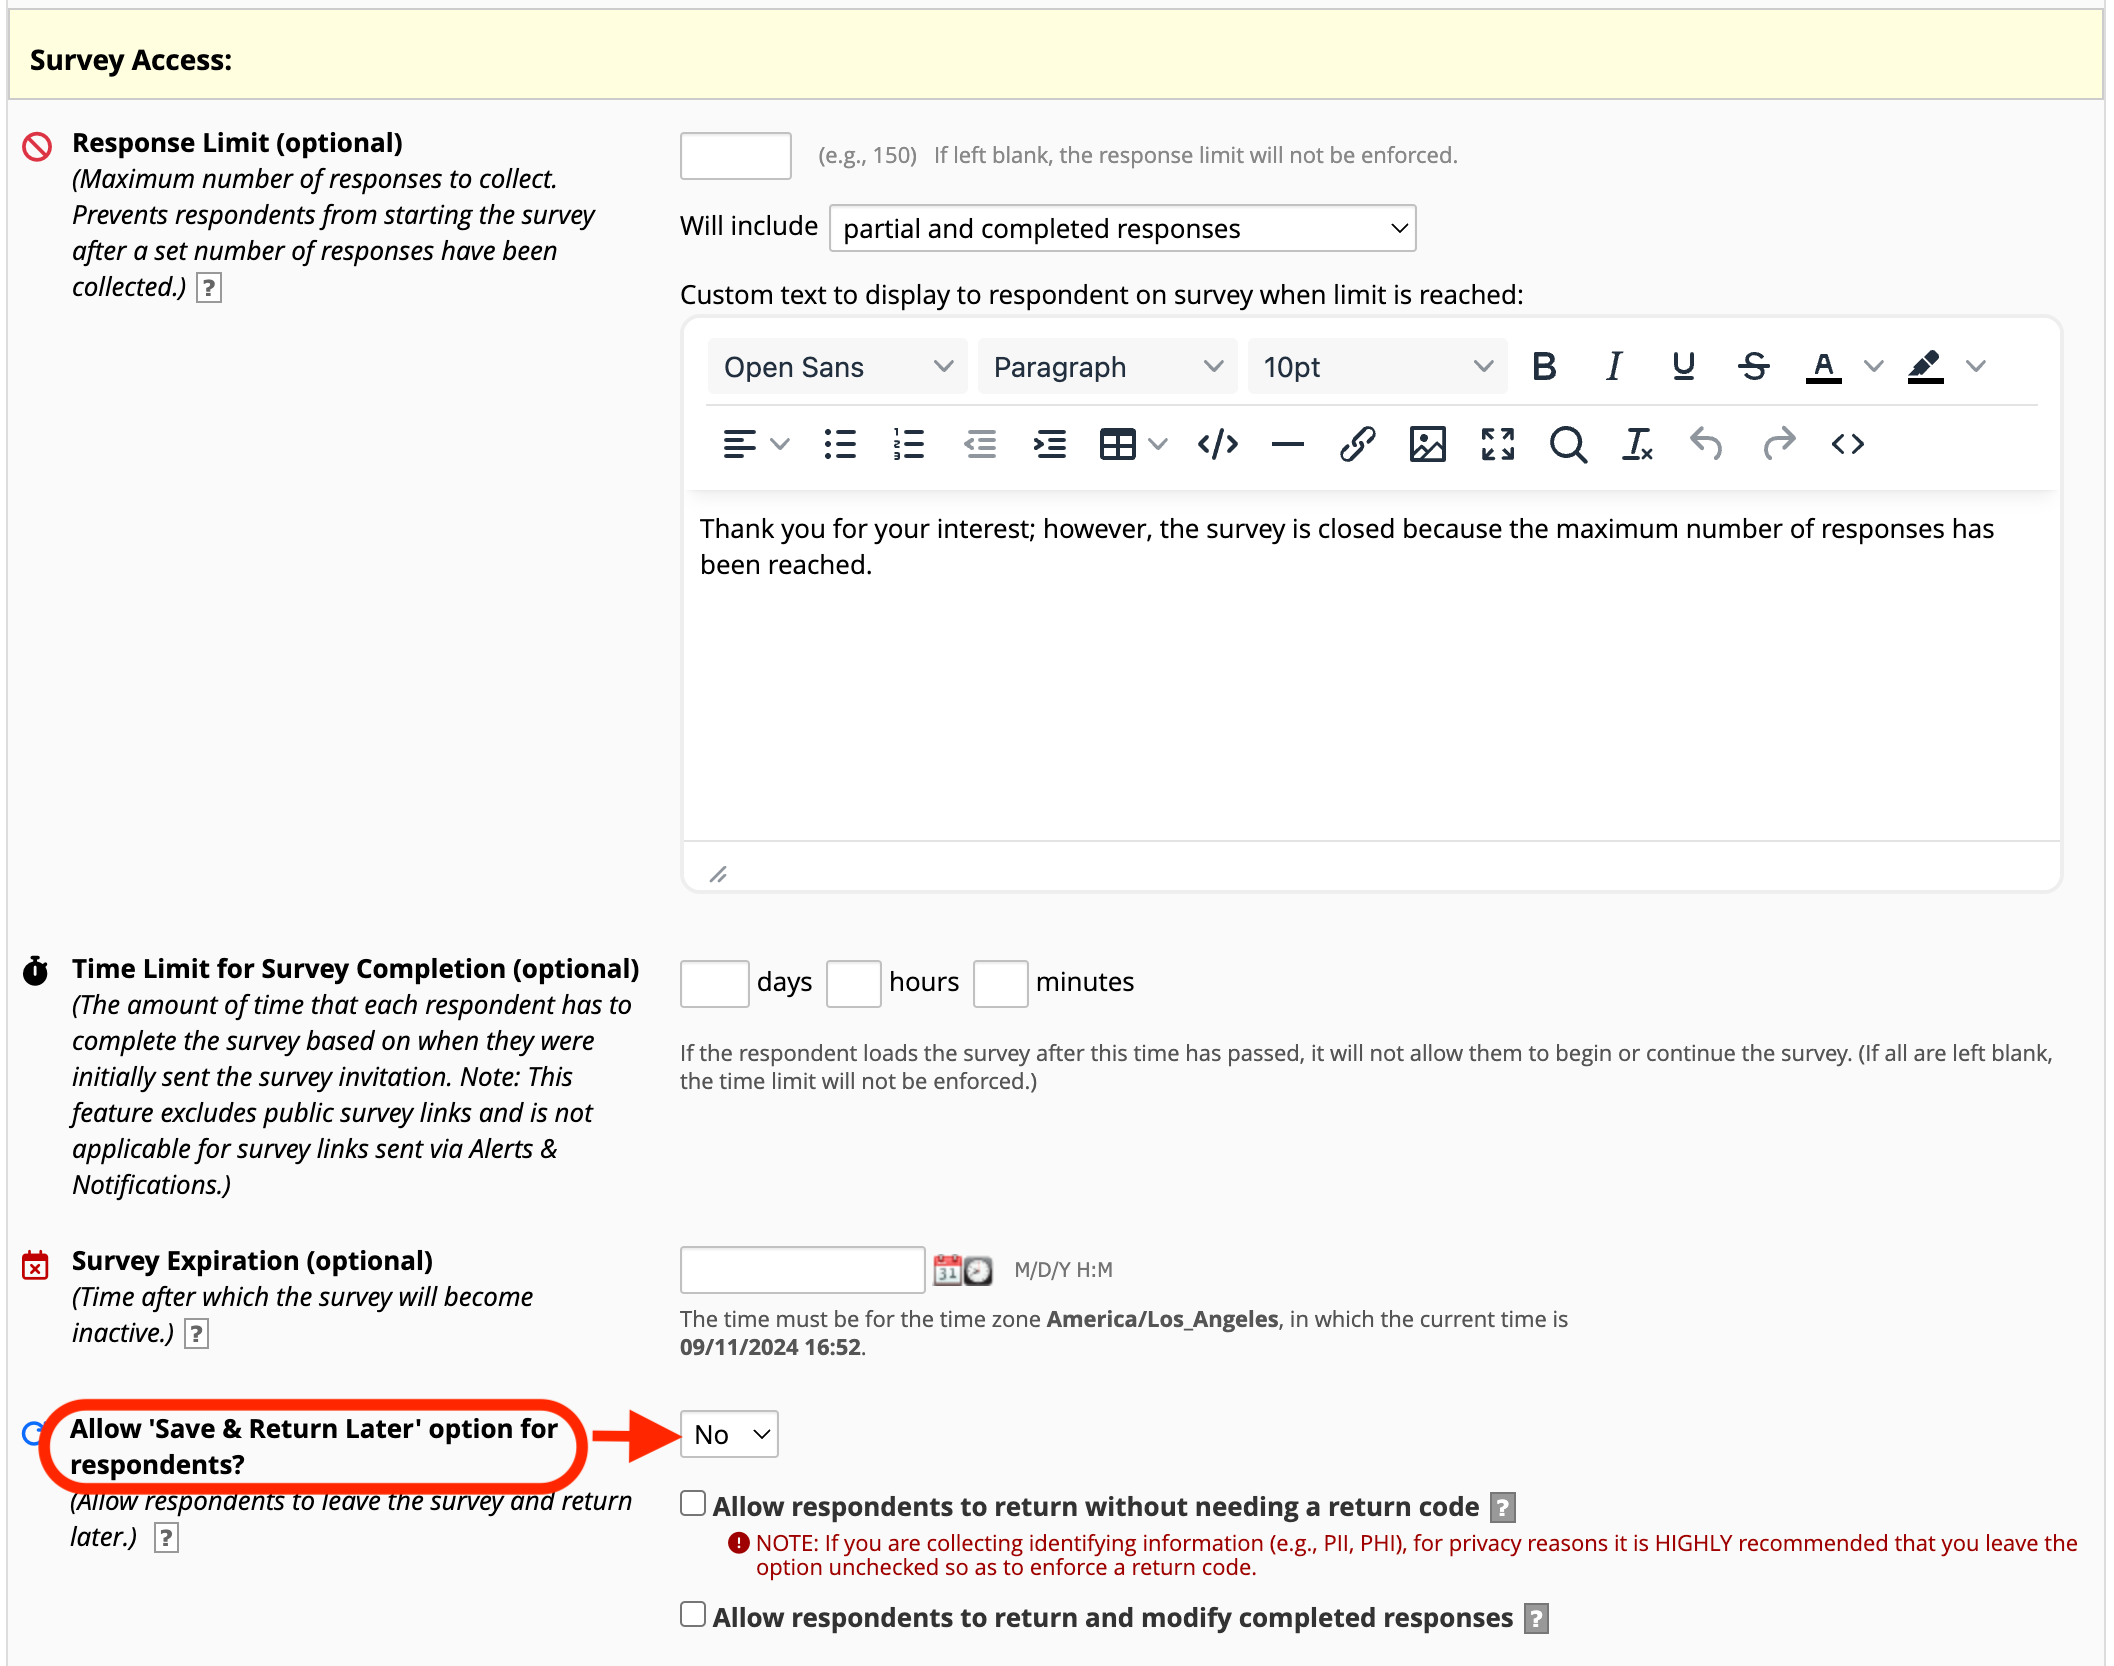Viewport: 2114px width, 1666px height.
Task: Set text color with the A icon
Action: pos(1823,367)
